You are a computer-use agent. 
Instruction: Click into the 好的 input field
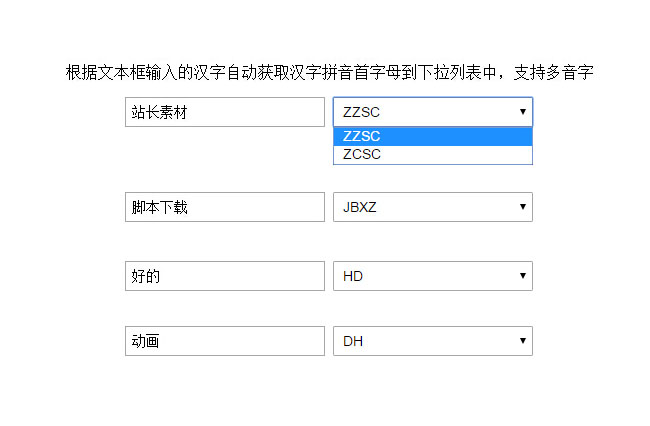[x=225, y=276]
